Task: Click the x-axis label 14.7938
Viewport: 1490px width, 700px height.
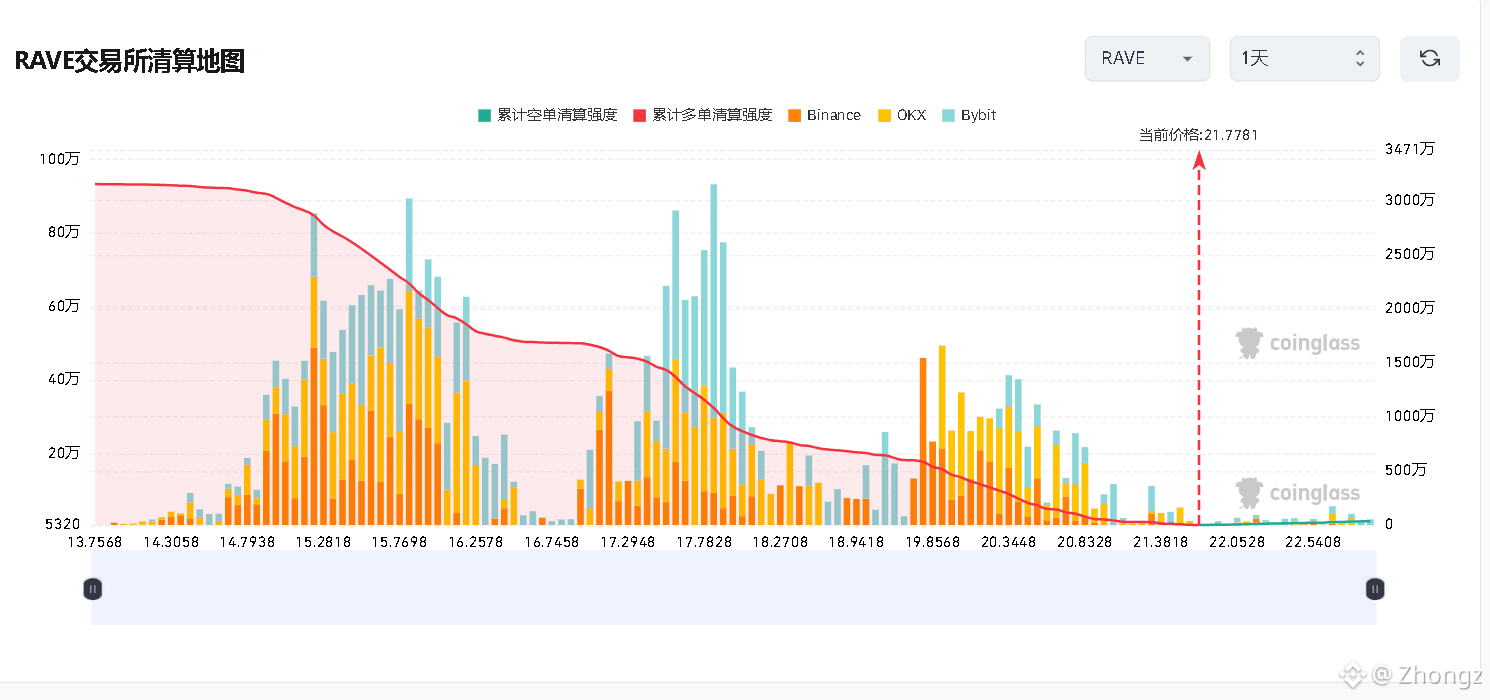Action: point(248,542)
